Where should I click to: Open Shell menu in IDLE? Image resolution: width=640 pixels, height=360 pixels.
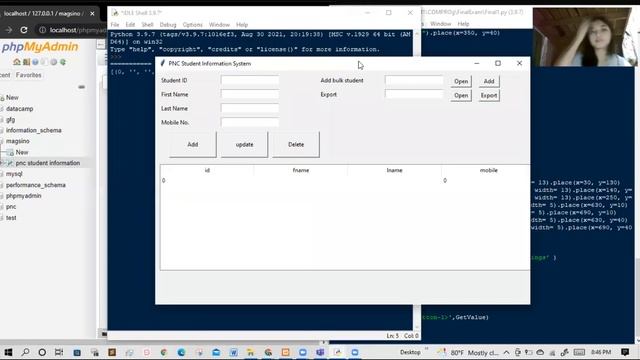[147, 25]
